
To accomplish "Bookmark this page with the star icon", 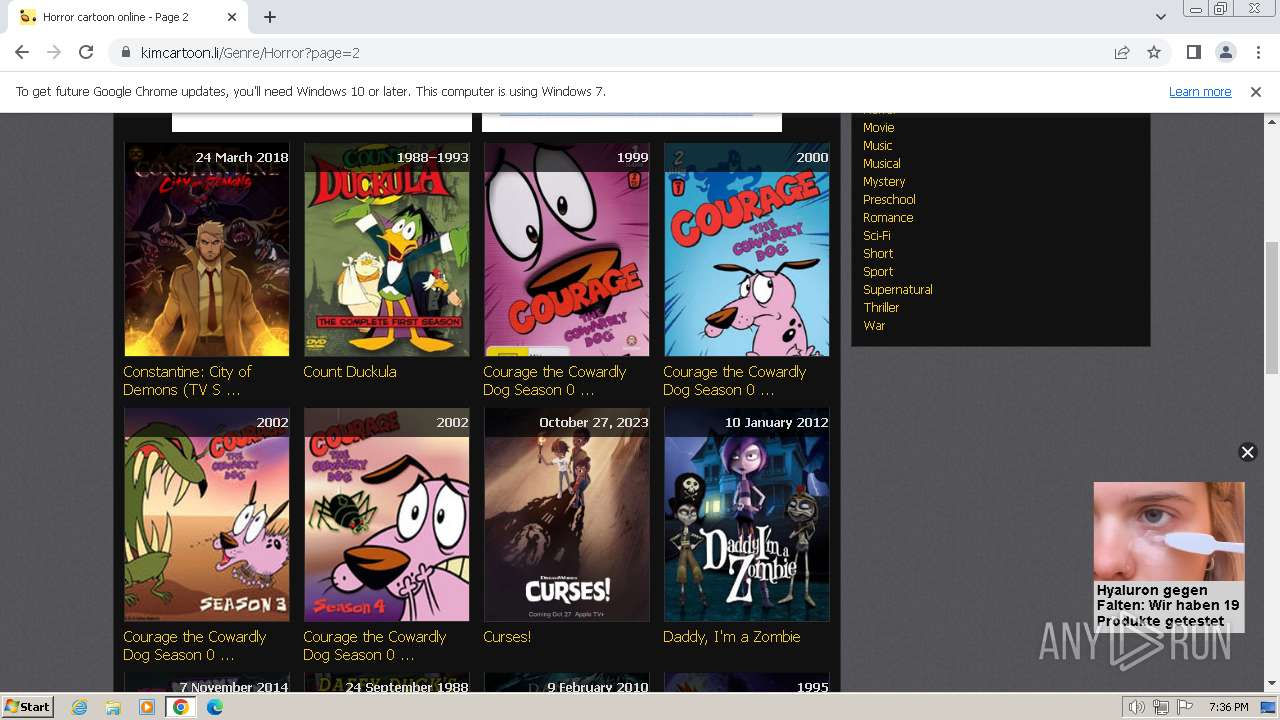I will 1154,52.
